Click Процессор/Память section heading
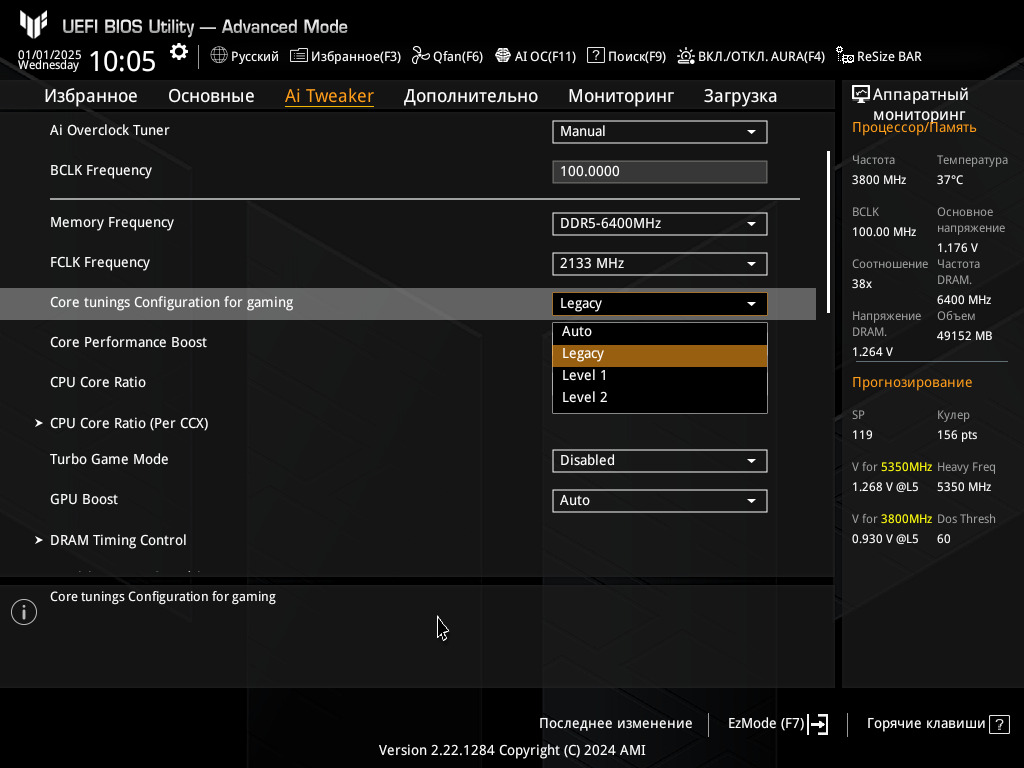The width and height of the screenshot is (1024, 768). coord(914,127)
